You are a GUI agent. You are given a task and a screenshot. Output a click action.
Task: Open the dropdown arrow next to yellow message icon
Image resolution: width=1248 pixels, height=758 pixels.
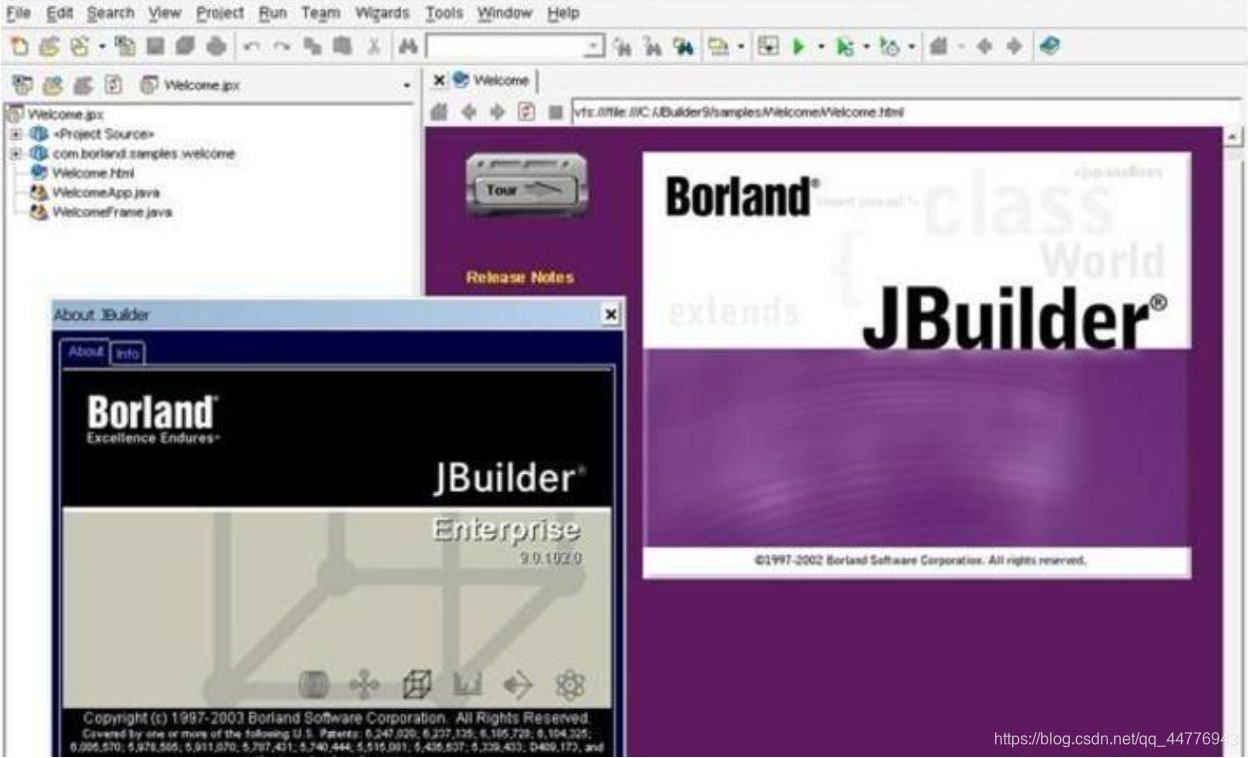click(741, 47)
